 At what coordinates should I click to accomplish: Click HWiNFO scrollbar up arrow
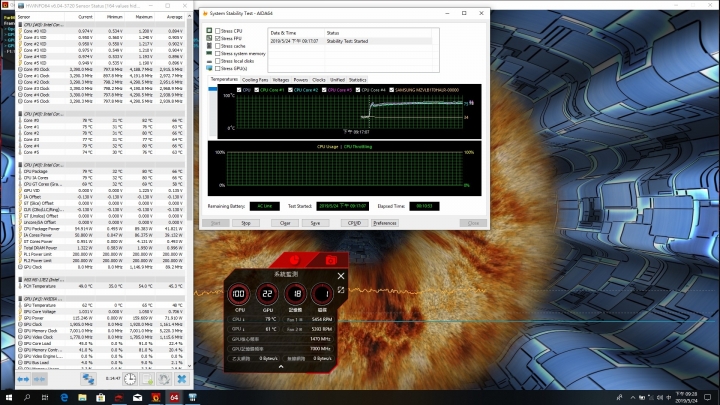tap(190, 17)
